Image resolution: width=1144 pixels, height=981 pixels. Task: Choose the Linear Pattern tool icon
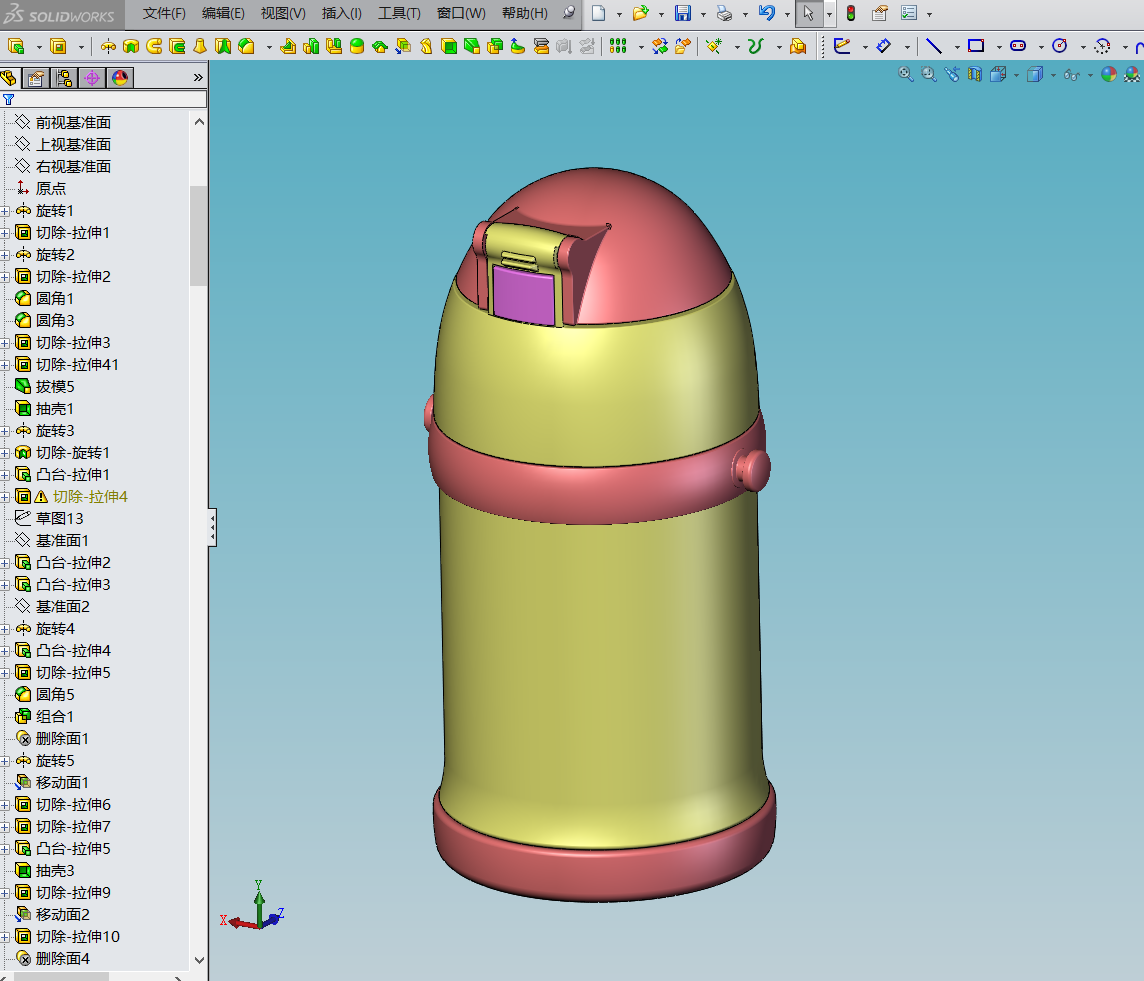pyautogui.click(x=618, y=47)
